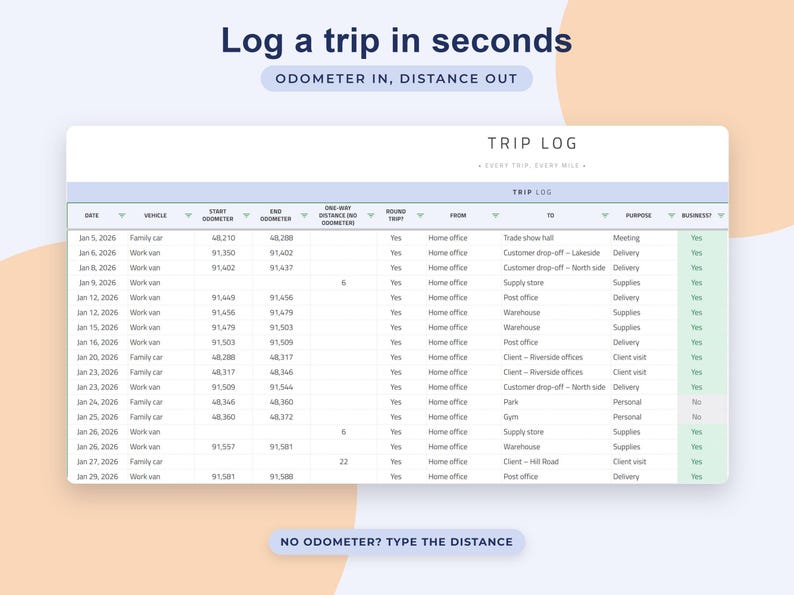Select end odometer cell '48,288' on Jan 5
Screen dimensions: 794x595
281,238
